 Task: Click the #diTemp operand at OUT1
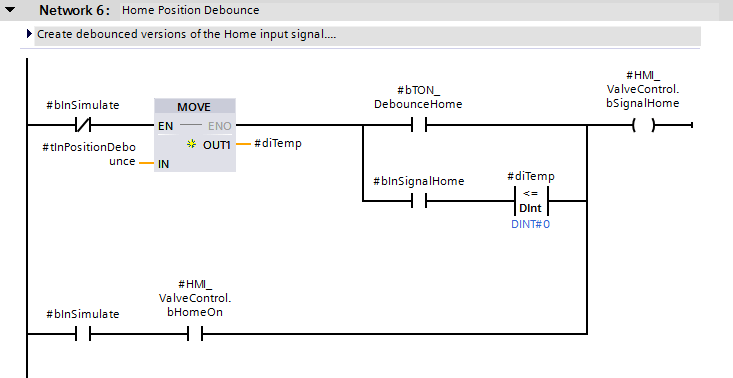click(278, 143)
